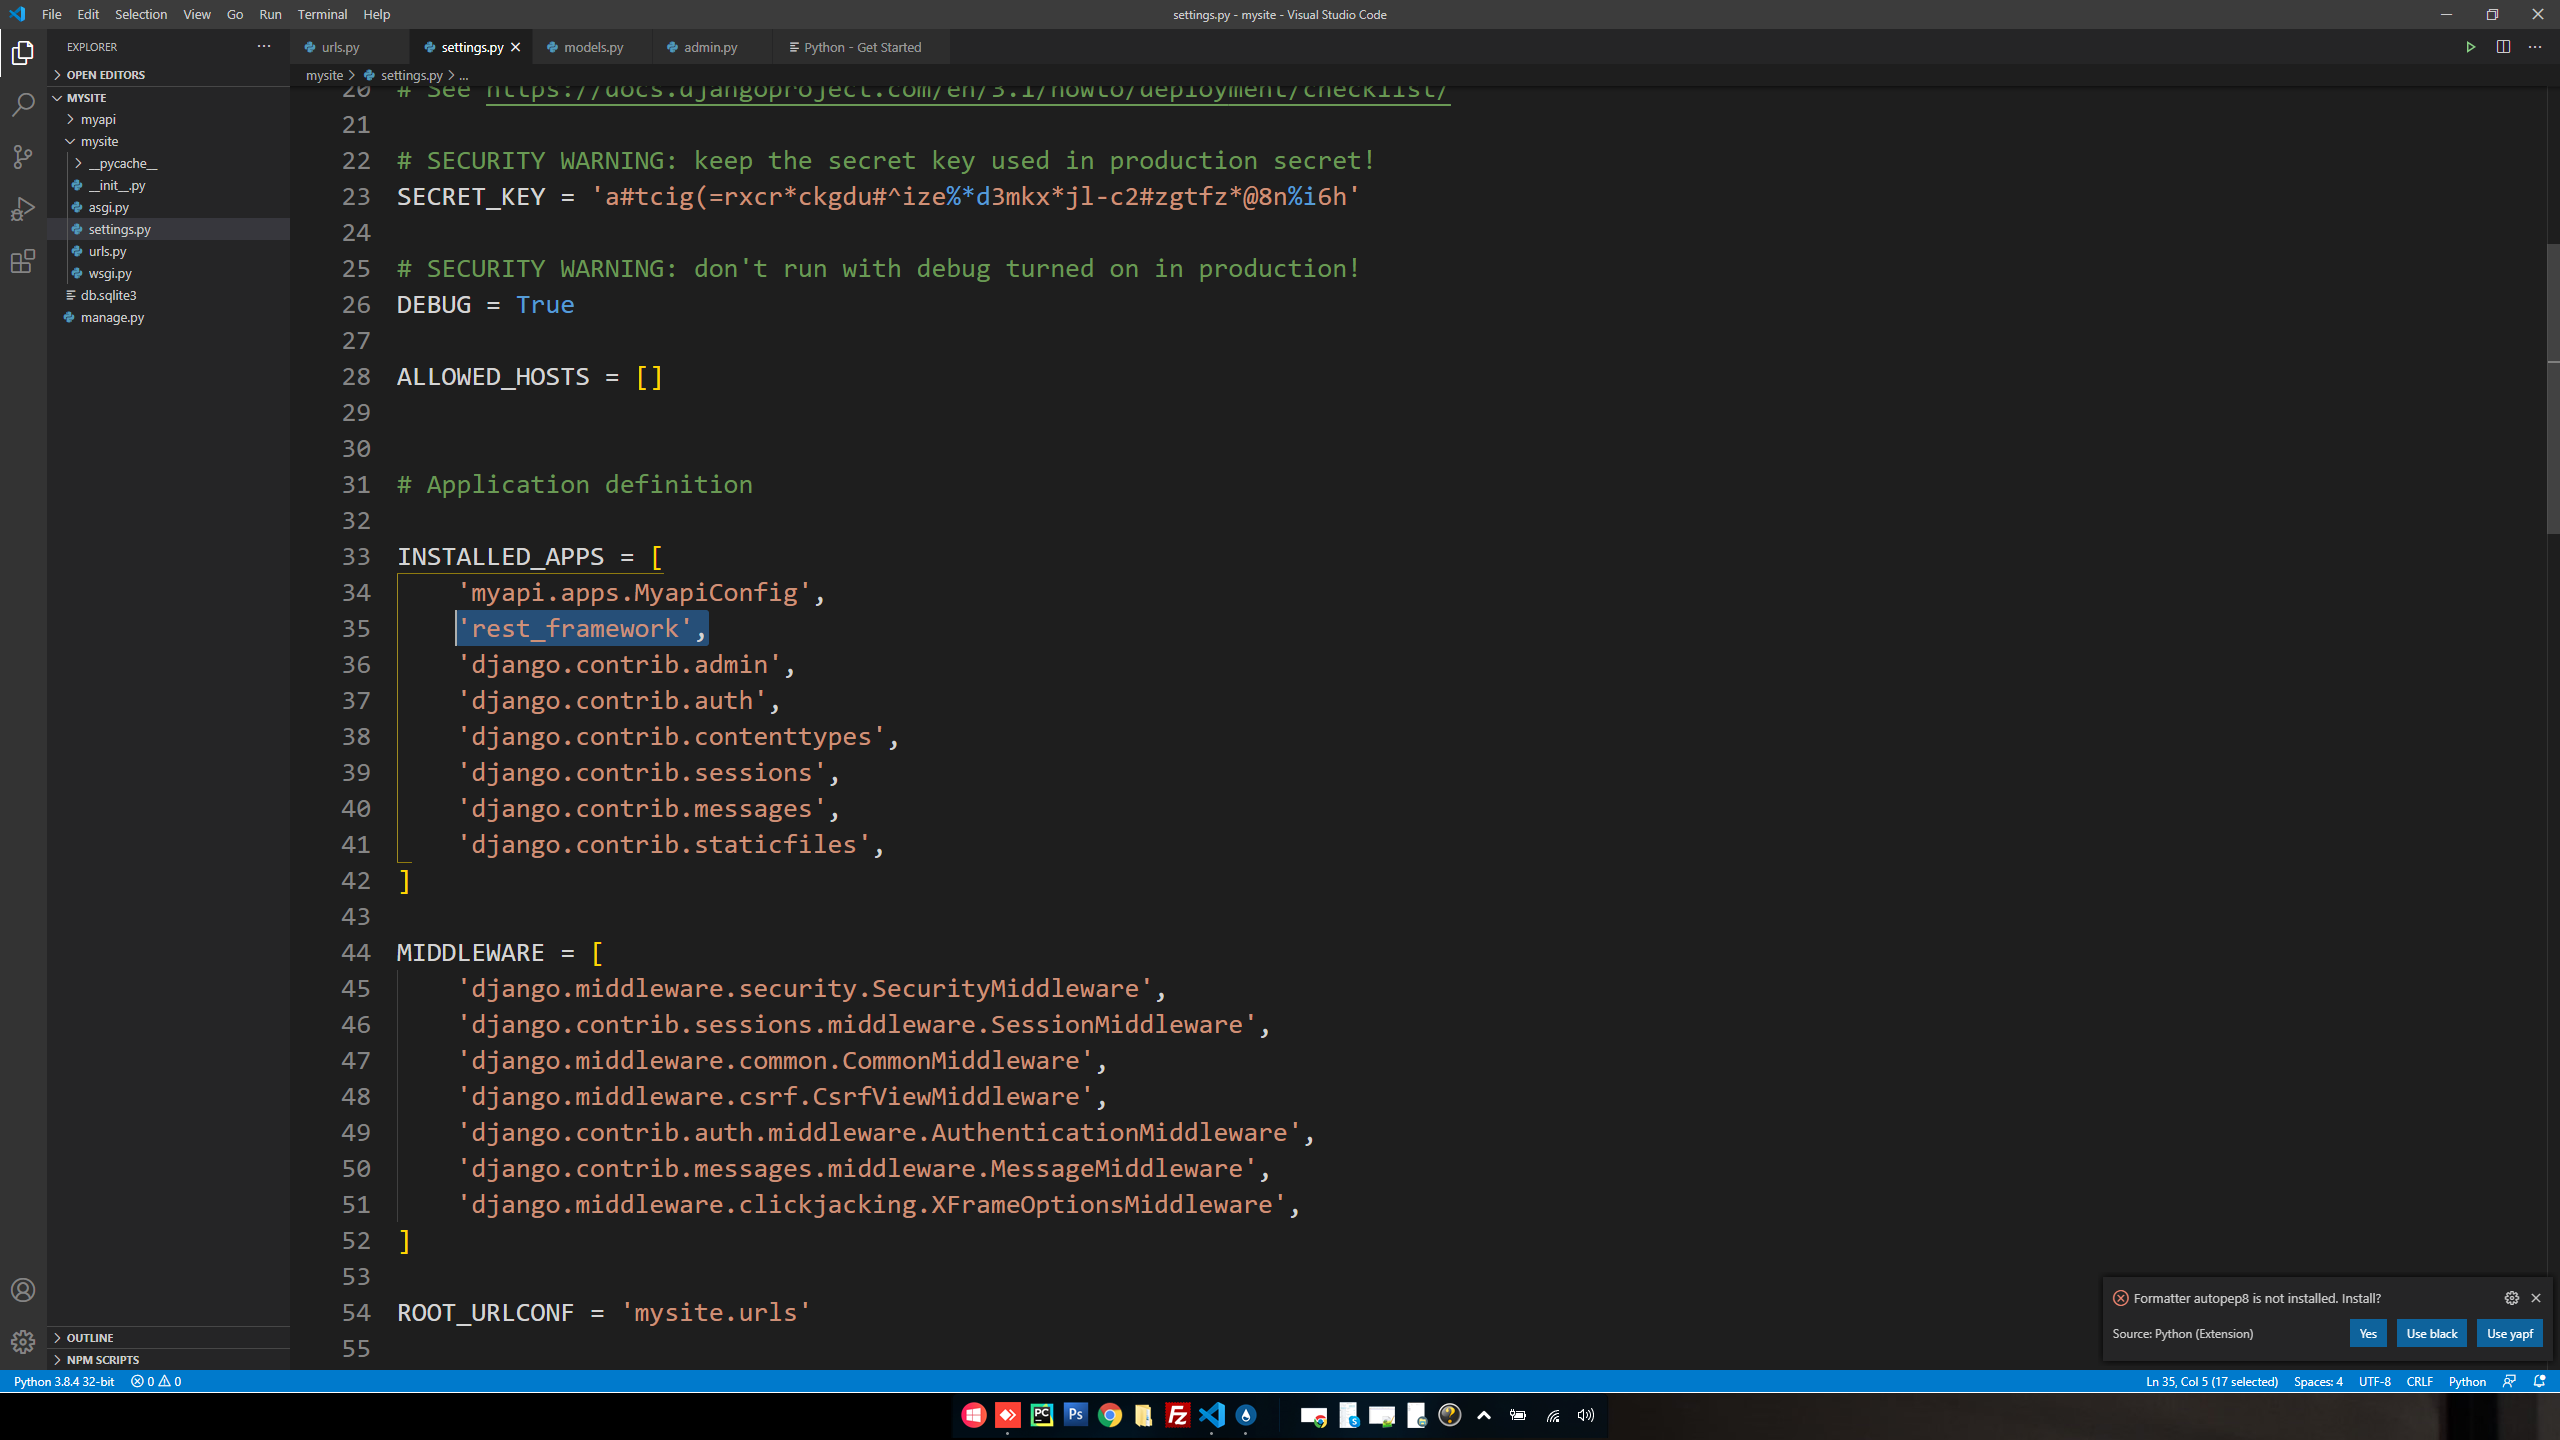2560x1440 pixels.
Task: Click the Use black button
Action: point(2432,1333)
